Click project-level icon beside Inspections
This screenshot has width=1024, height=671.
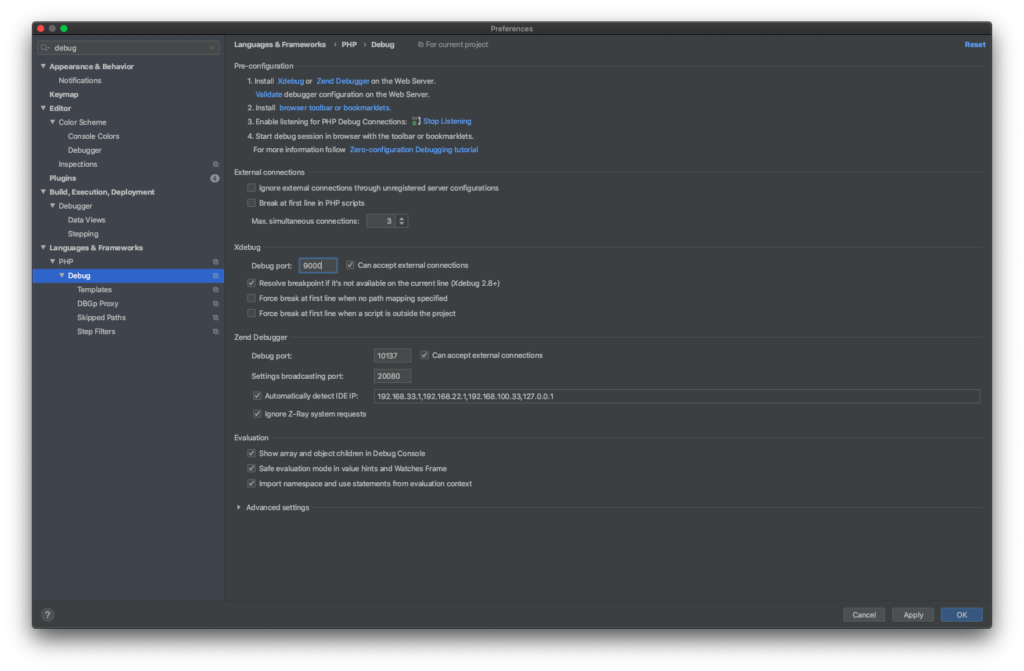[x=215, y=164]
